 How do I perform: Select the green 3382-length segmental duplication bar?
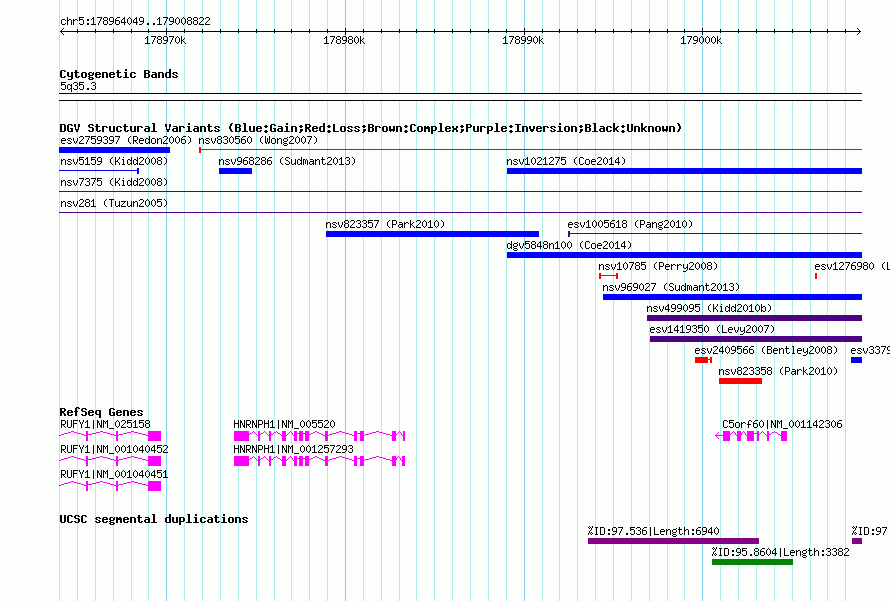(x=752, y=562)
